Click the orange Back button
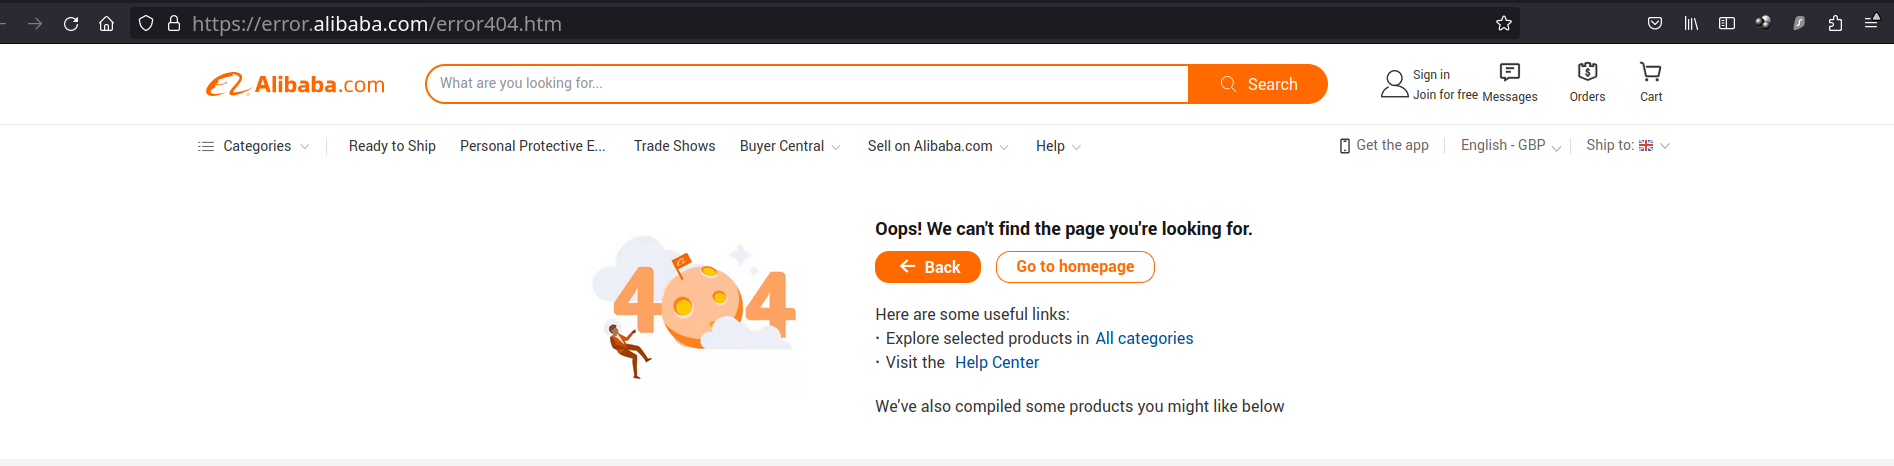The width and height of the screenshot is (1894, 466). tap(928, 267)
